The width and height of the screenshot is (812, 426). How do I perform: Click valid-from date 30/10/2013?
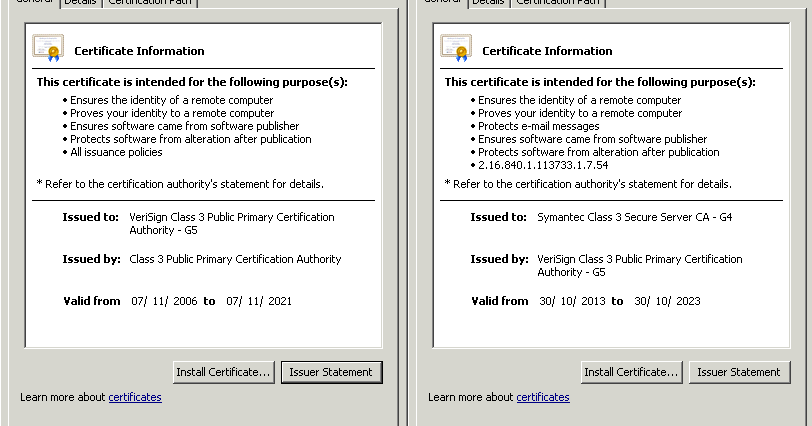point(572,301)
